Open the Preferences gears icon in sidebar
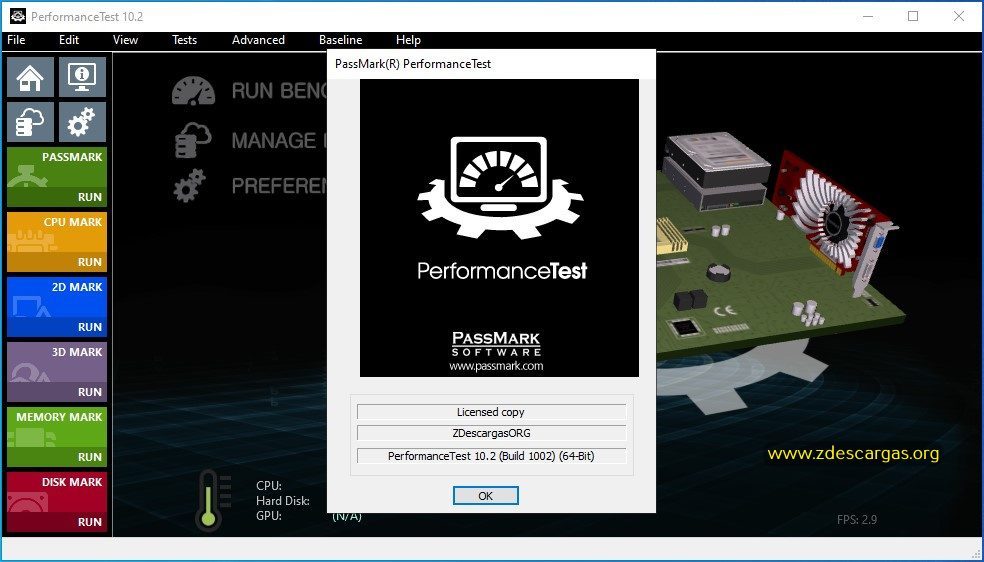The height and width of the screenshot is (562, 984). click(x=82, y=122)
